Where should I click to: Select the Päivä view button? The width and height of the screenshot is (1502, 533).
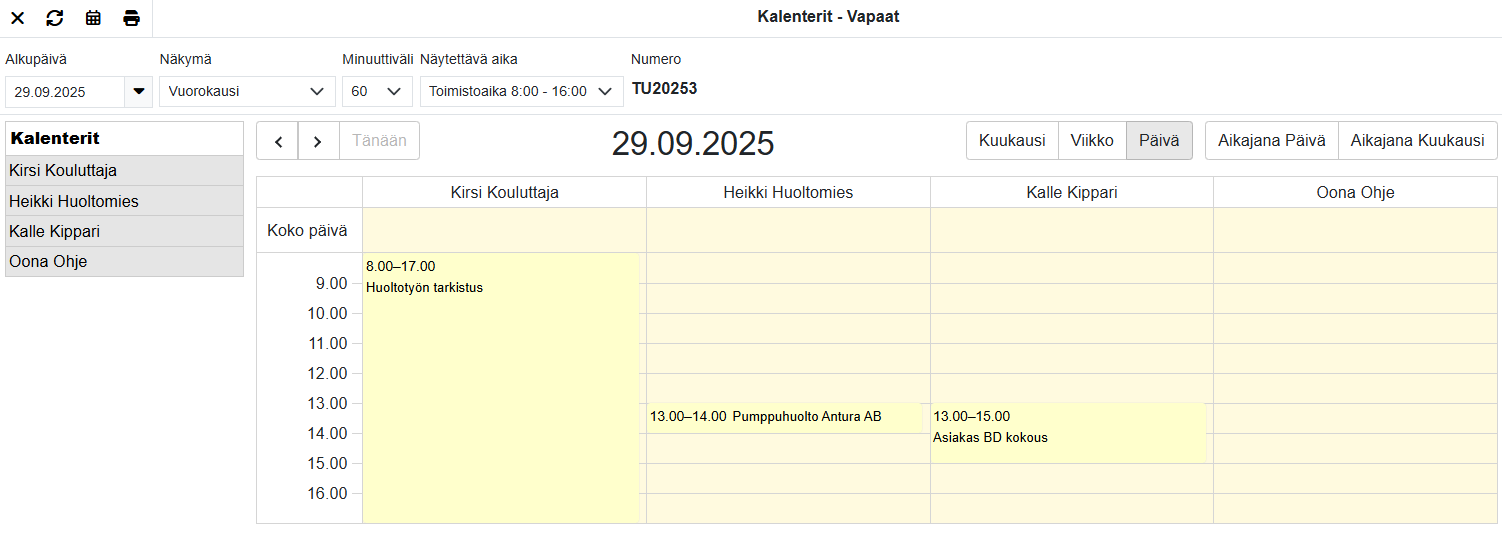pos(1159,141)
